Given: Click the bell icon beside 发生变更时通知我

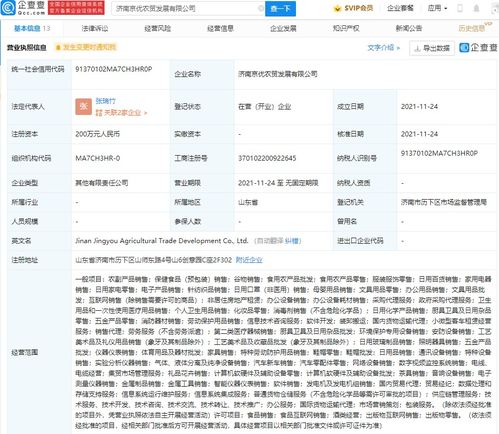Looking at the screenshot, I should pos(58,47).
